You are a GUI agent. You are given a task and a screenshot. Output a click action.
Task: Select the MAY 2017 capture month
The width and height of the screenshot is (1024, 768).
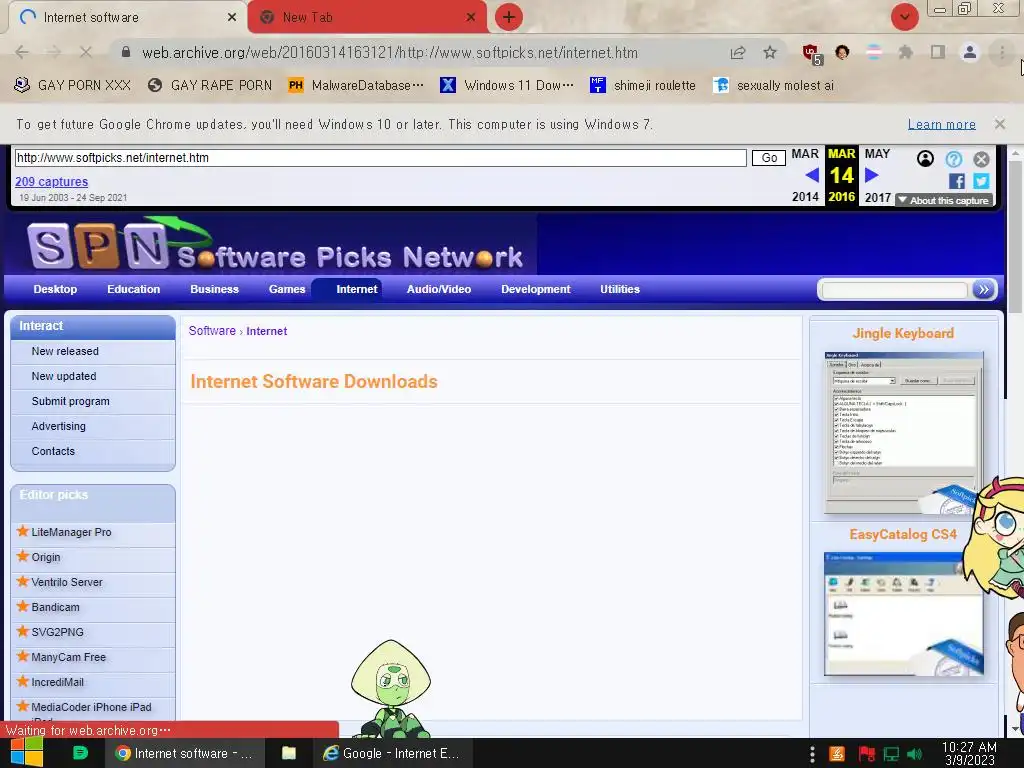[877, 153]
